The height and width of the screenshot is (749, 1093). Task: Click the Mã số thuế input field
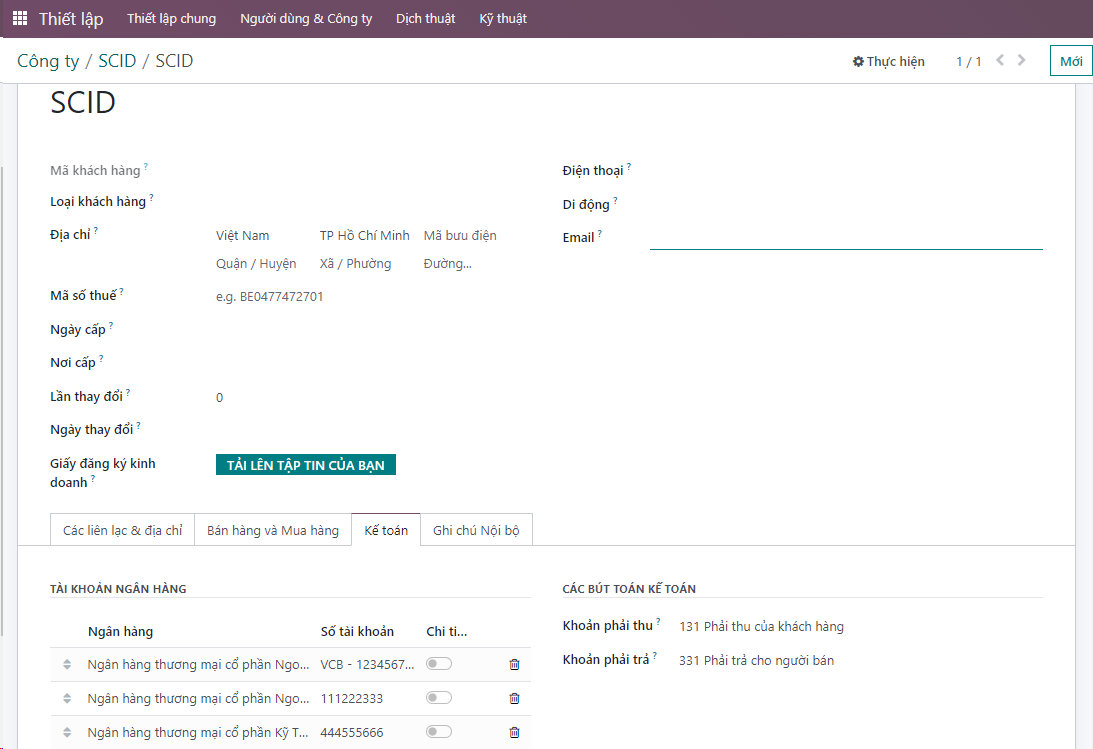pyautogui.click(x=372, y=297)
